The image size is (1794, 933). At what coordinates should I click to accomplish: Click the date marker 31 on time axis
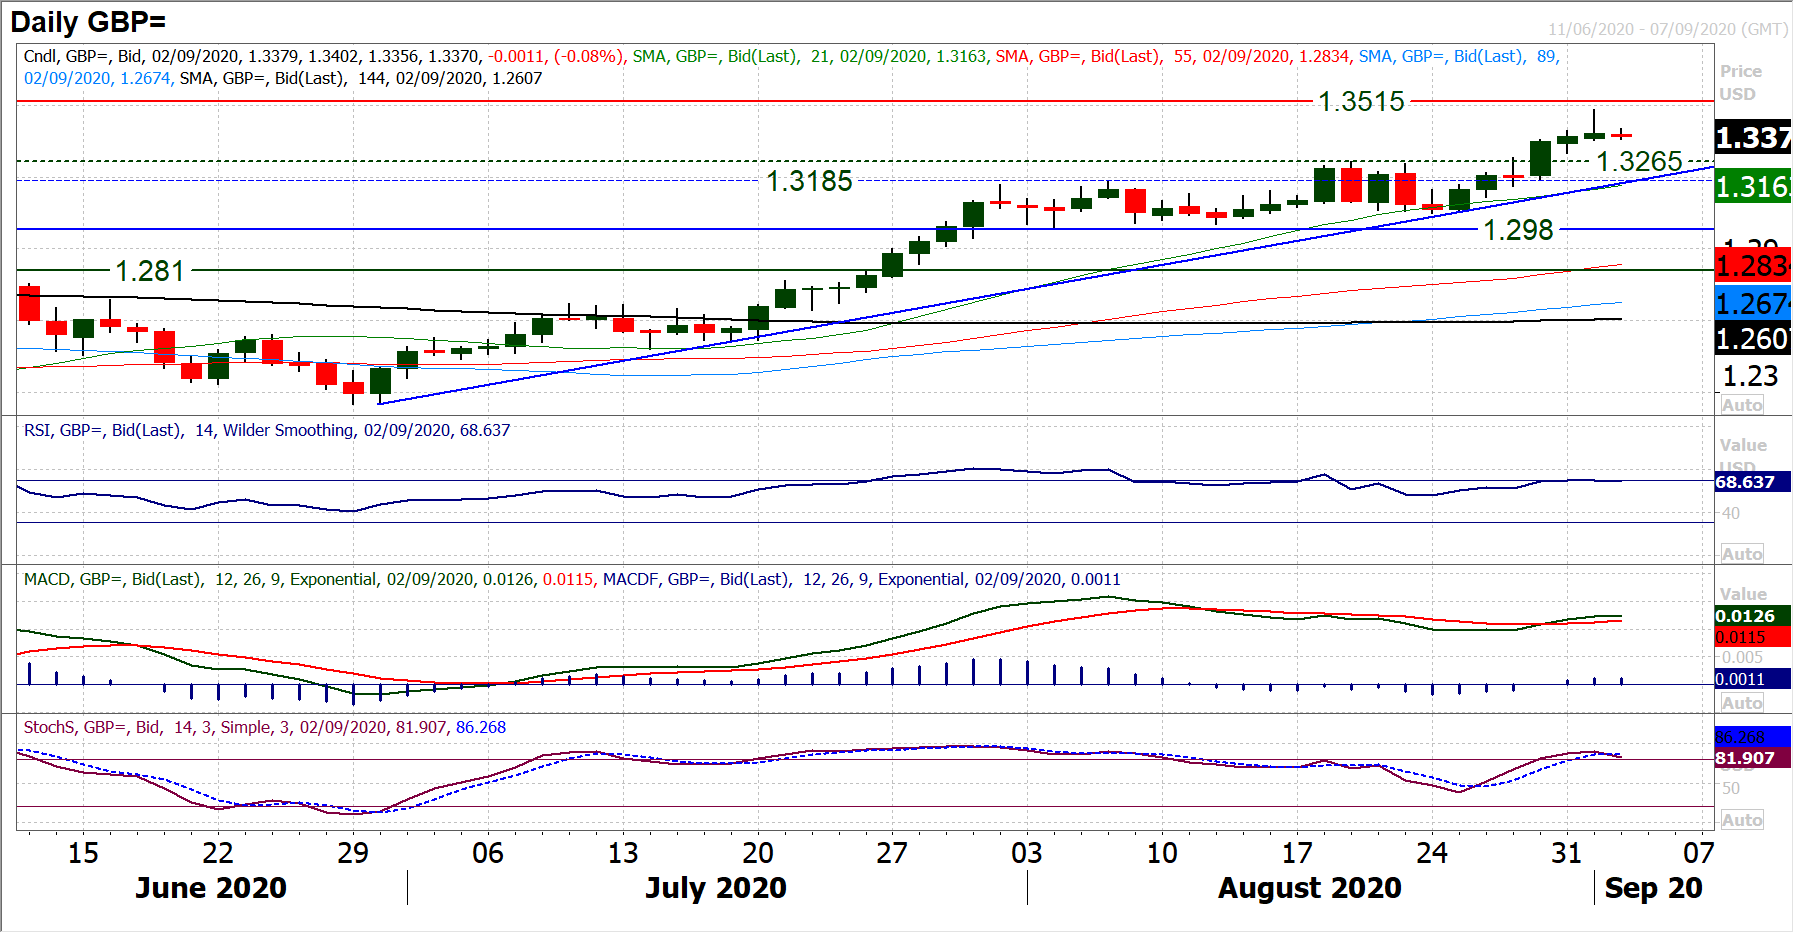coord(1566,853)
